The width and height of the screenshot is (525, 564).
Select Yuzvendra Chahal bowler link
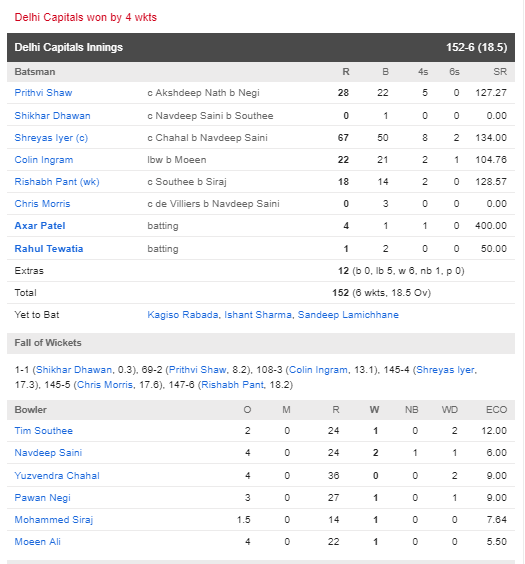[57, 476]
